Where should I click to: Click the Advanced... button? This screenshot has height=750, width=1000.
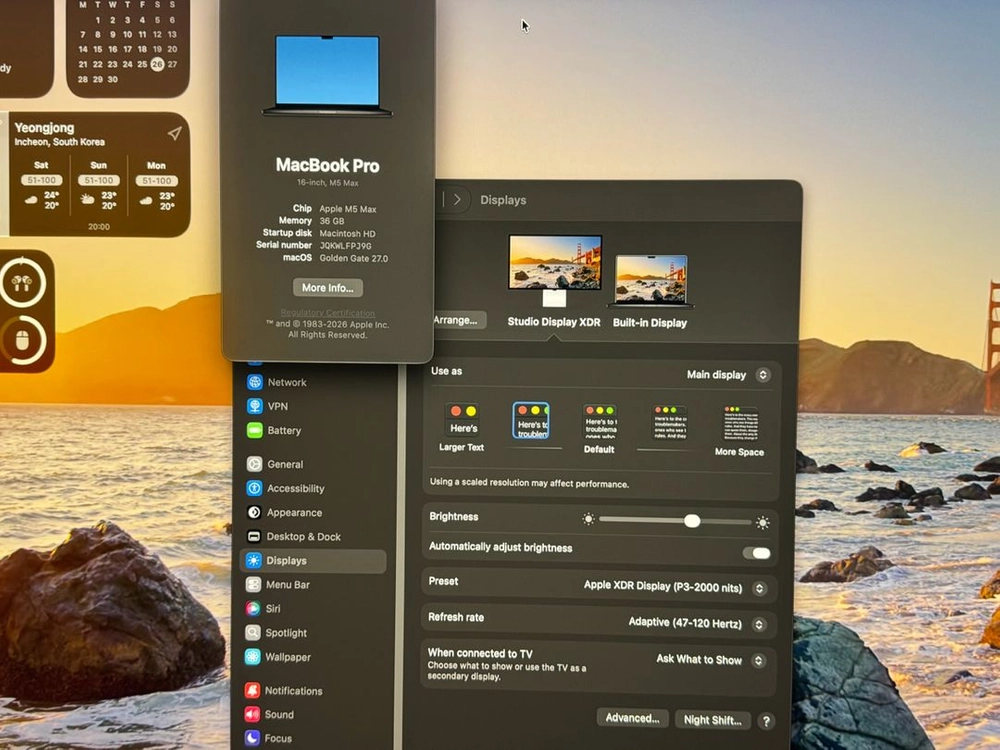632,718
